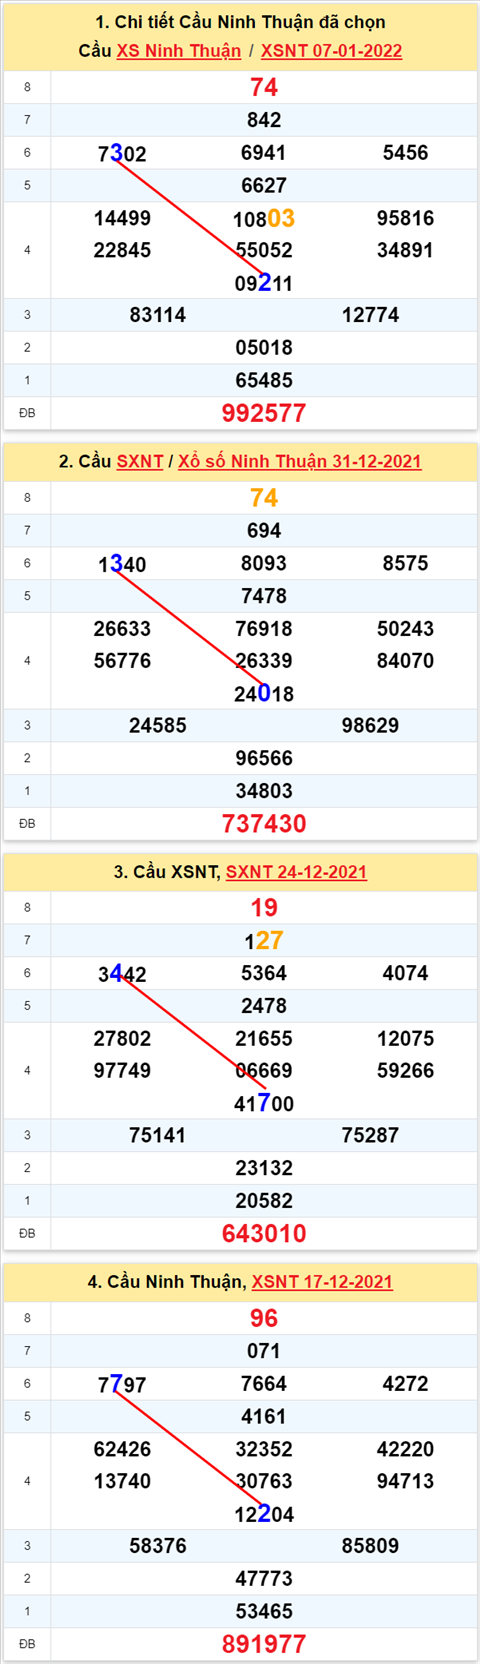Open Xổ số Ninh Thuận 31-12-2021 link
The image size is (480, 1664).
pyautogui.click(x=300, y=461)
